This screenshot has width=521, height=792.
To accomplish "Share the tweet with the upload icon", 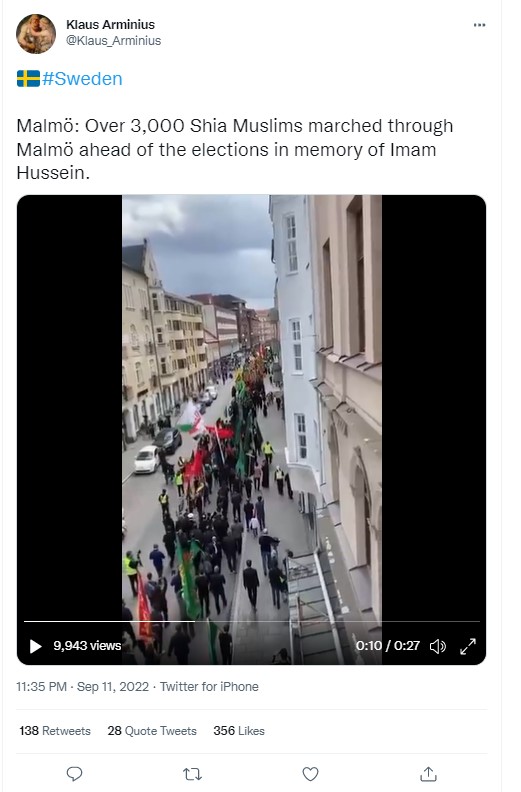I will pos(428,774).
